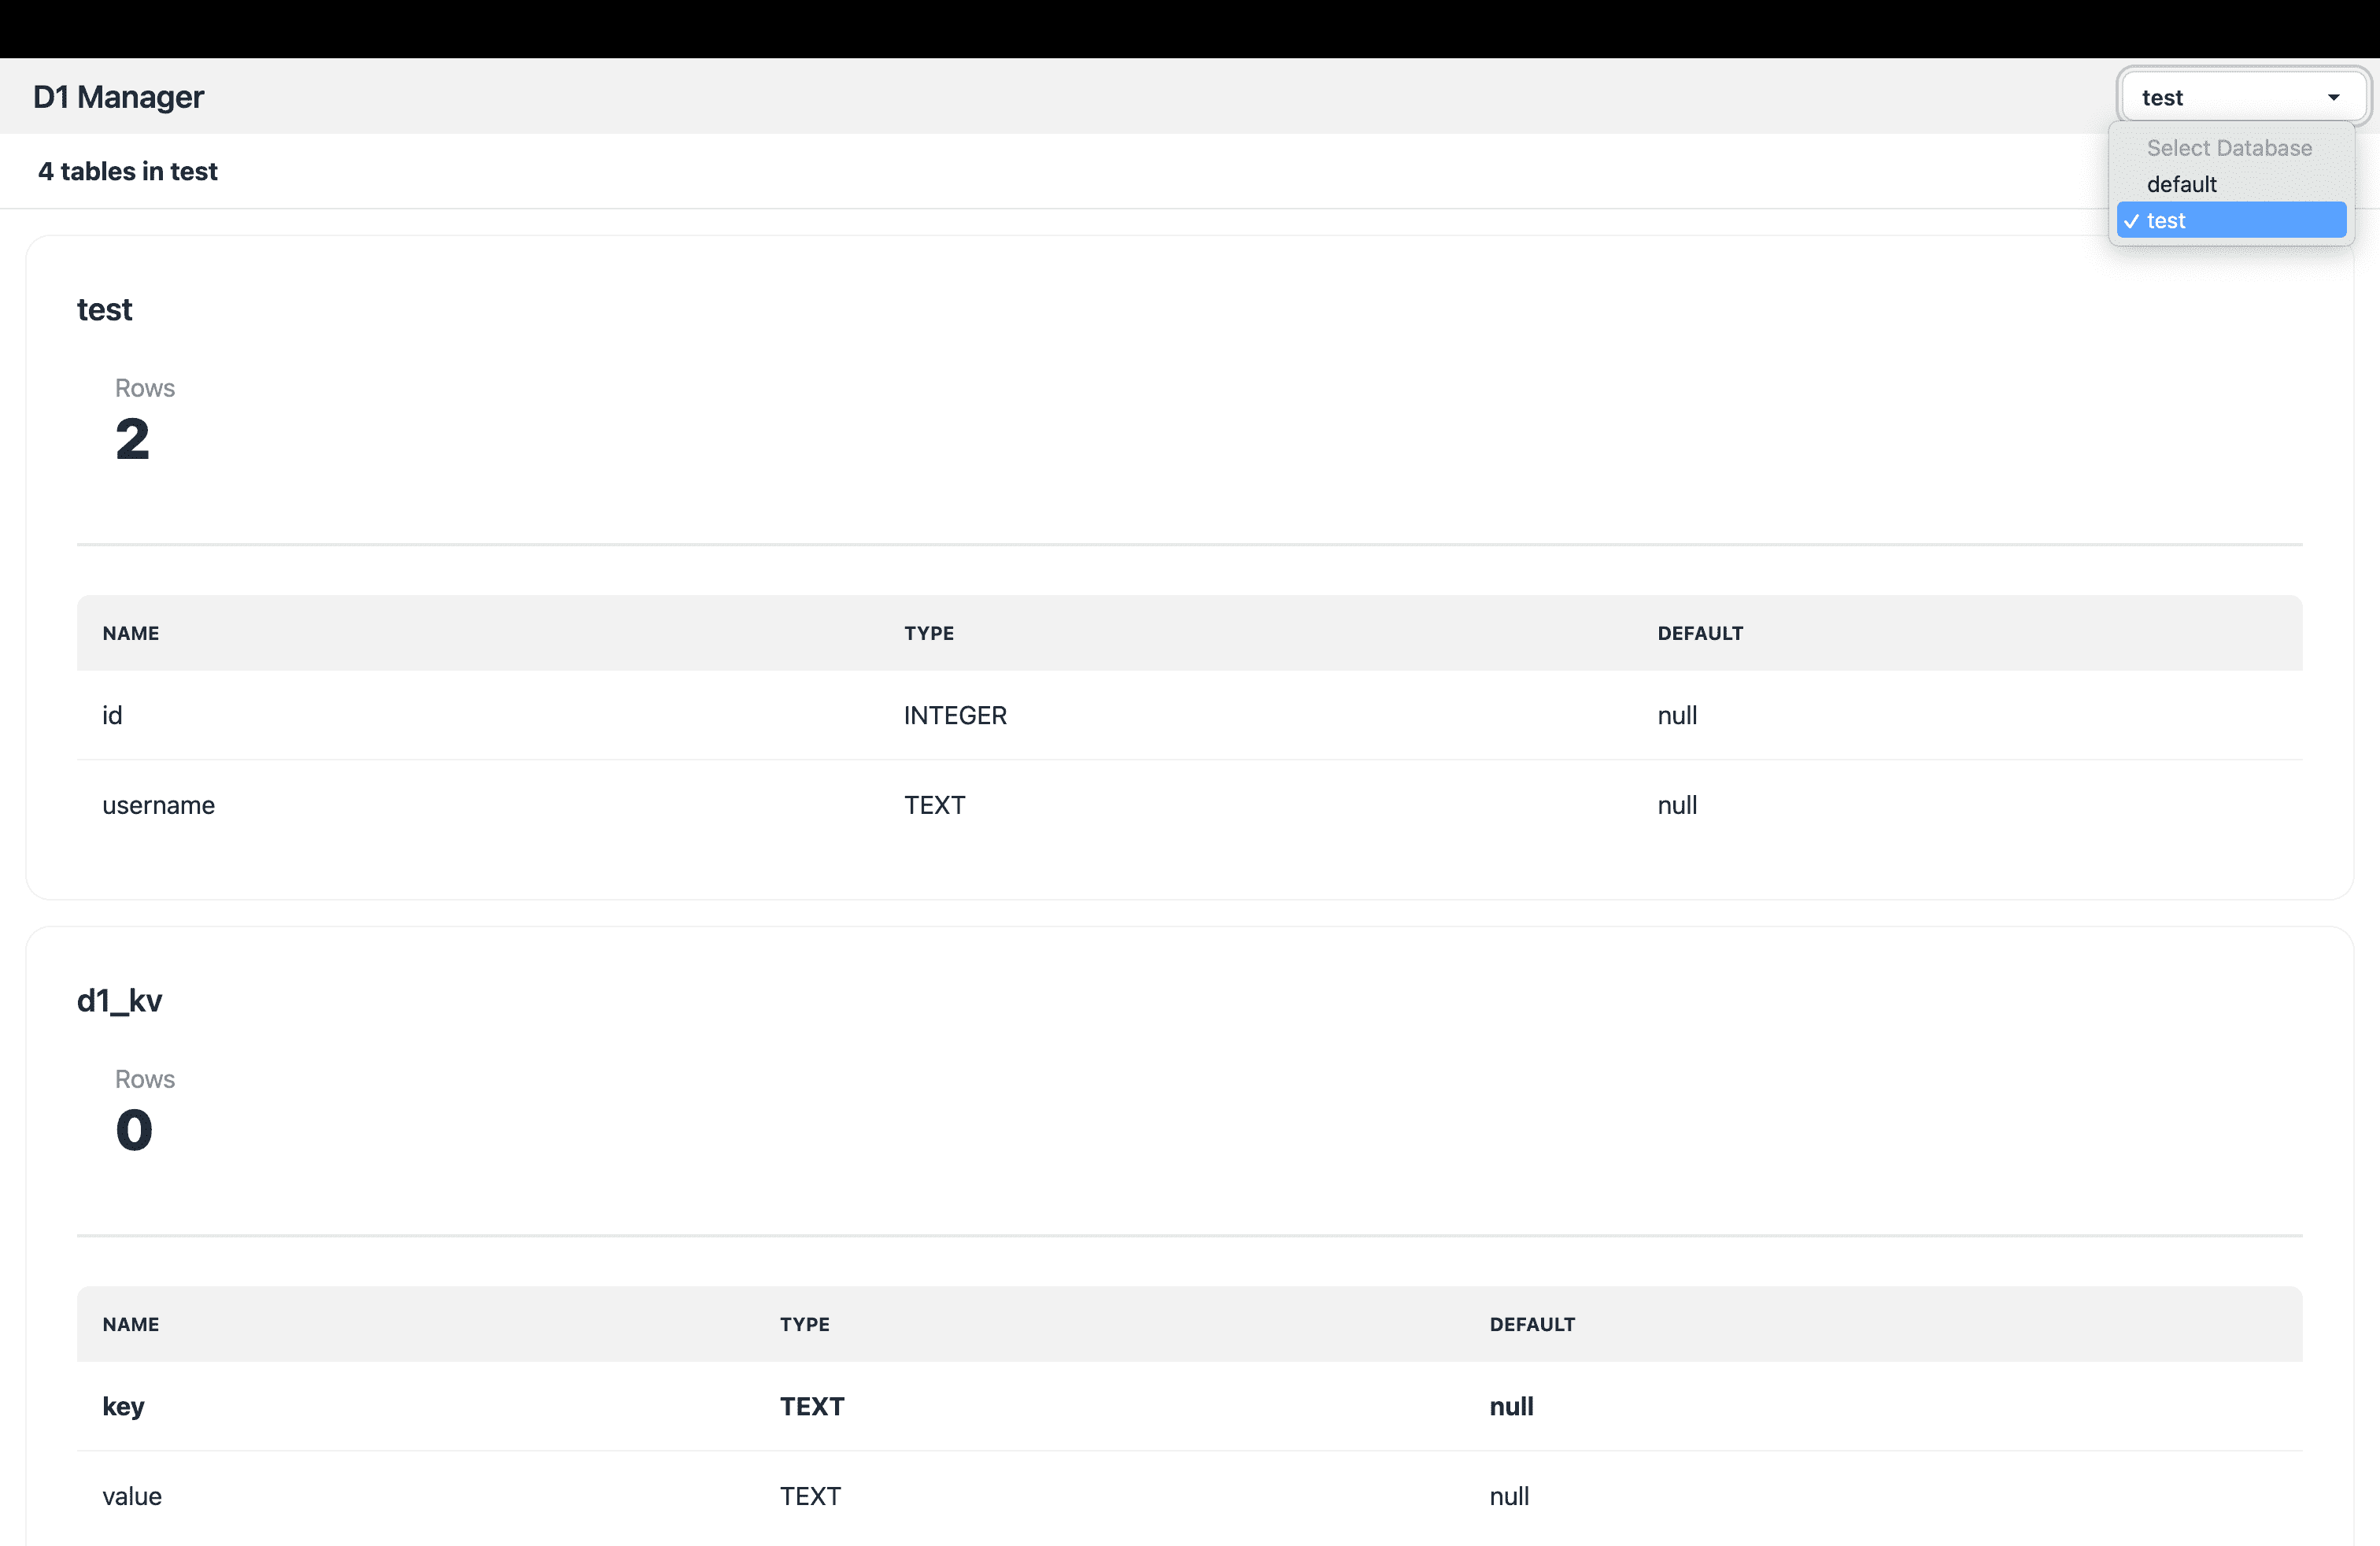Click the row count 0 in d1_kv
2380x1546 pixels.
tap(134, 1130)
